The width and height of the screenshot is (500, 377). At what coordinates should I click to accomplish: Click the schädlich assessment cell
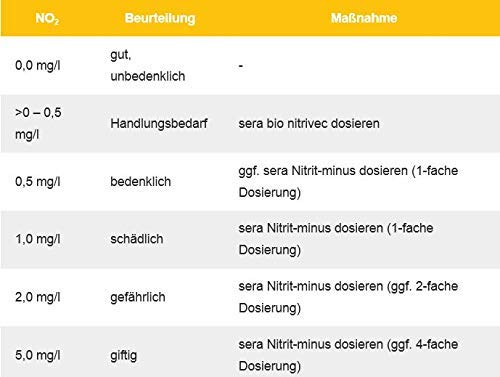click(x=137, y=239)
